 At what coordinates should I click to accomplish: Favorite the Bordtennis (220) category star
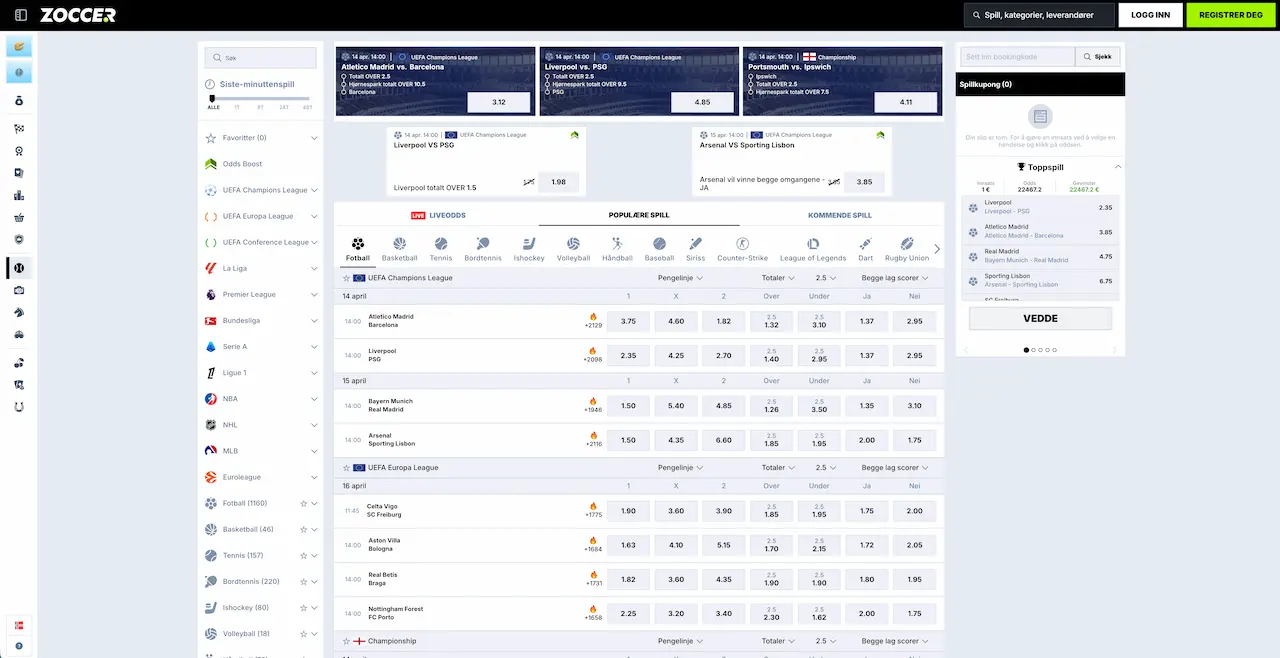[302, 581]
